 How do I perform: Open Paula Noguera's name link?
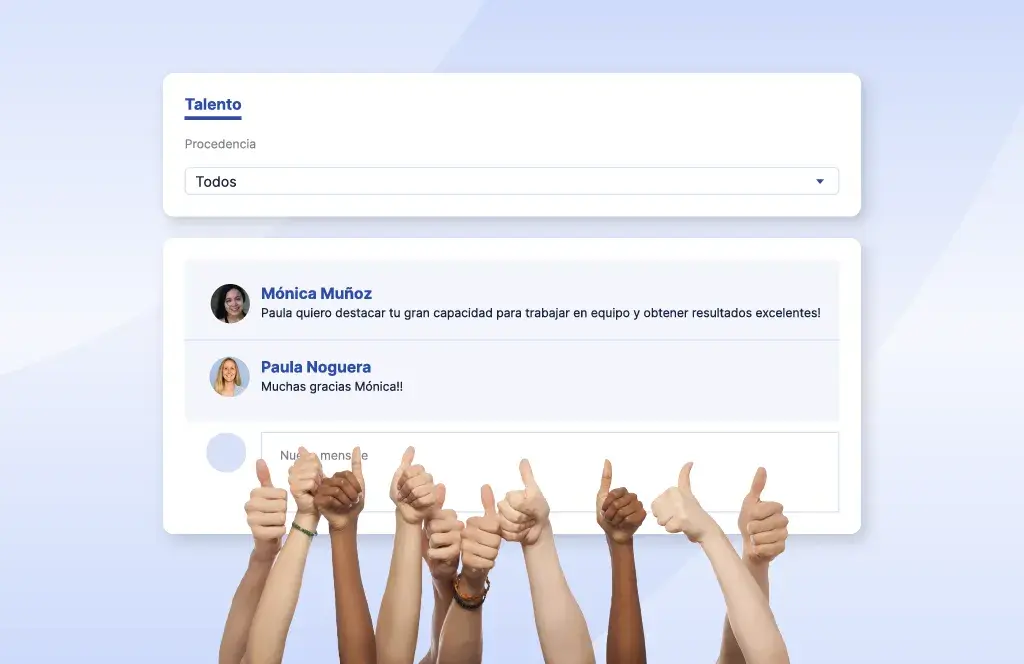click(315, 367)
